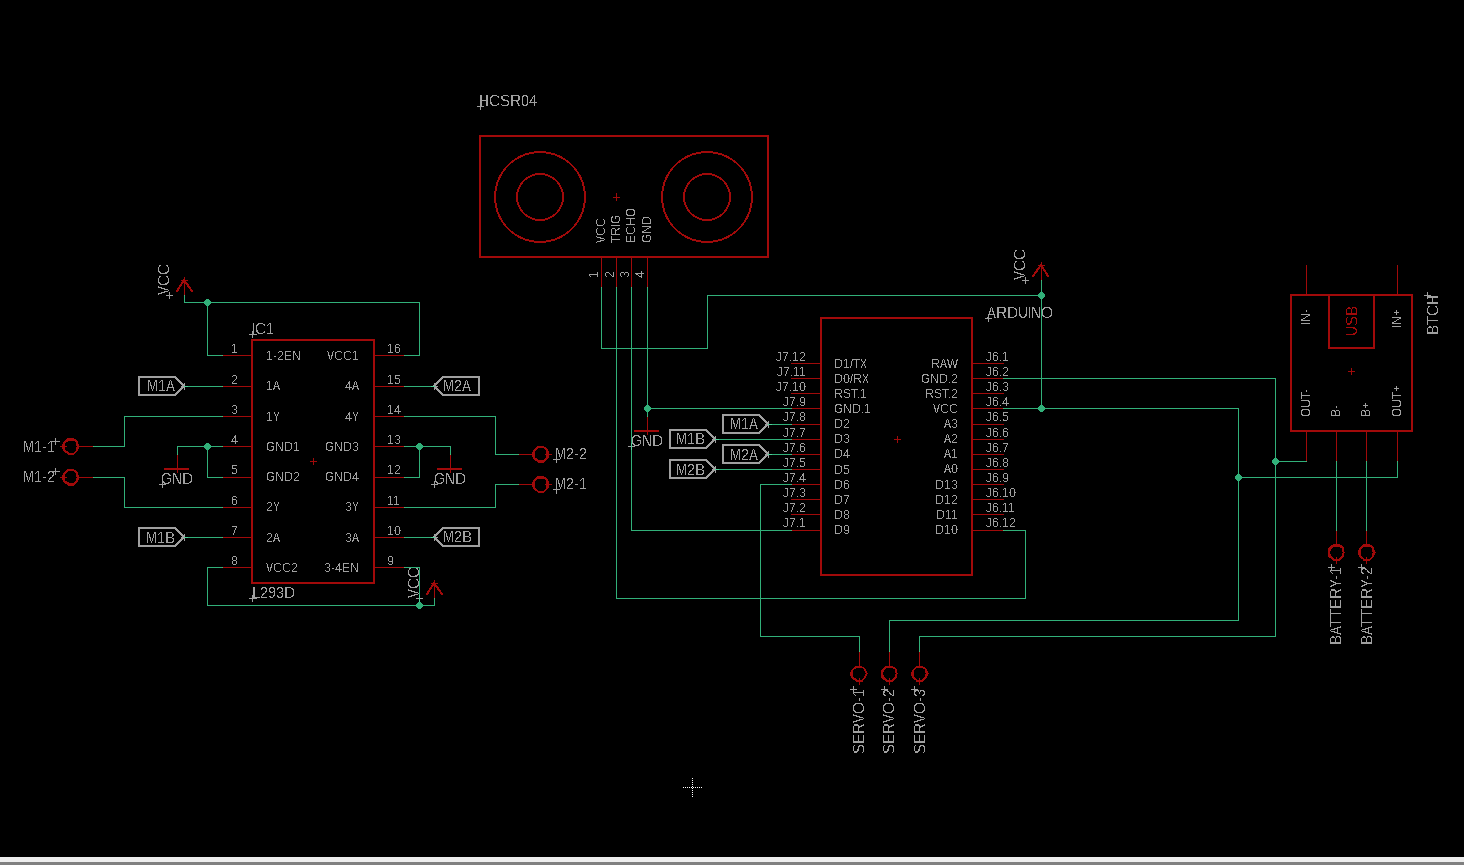Click the BATTERY-1 connector pad

click(1336, 552)
